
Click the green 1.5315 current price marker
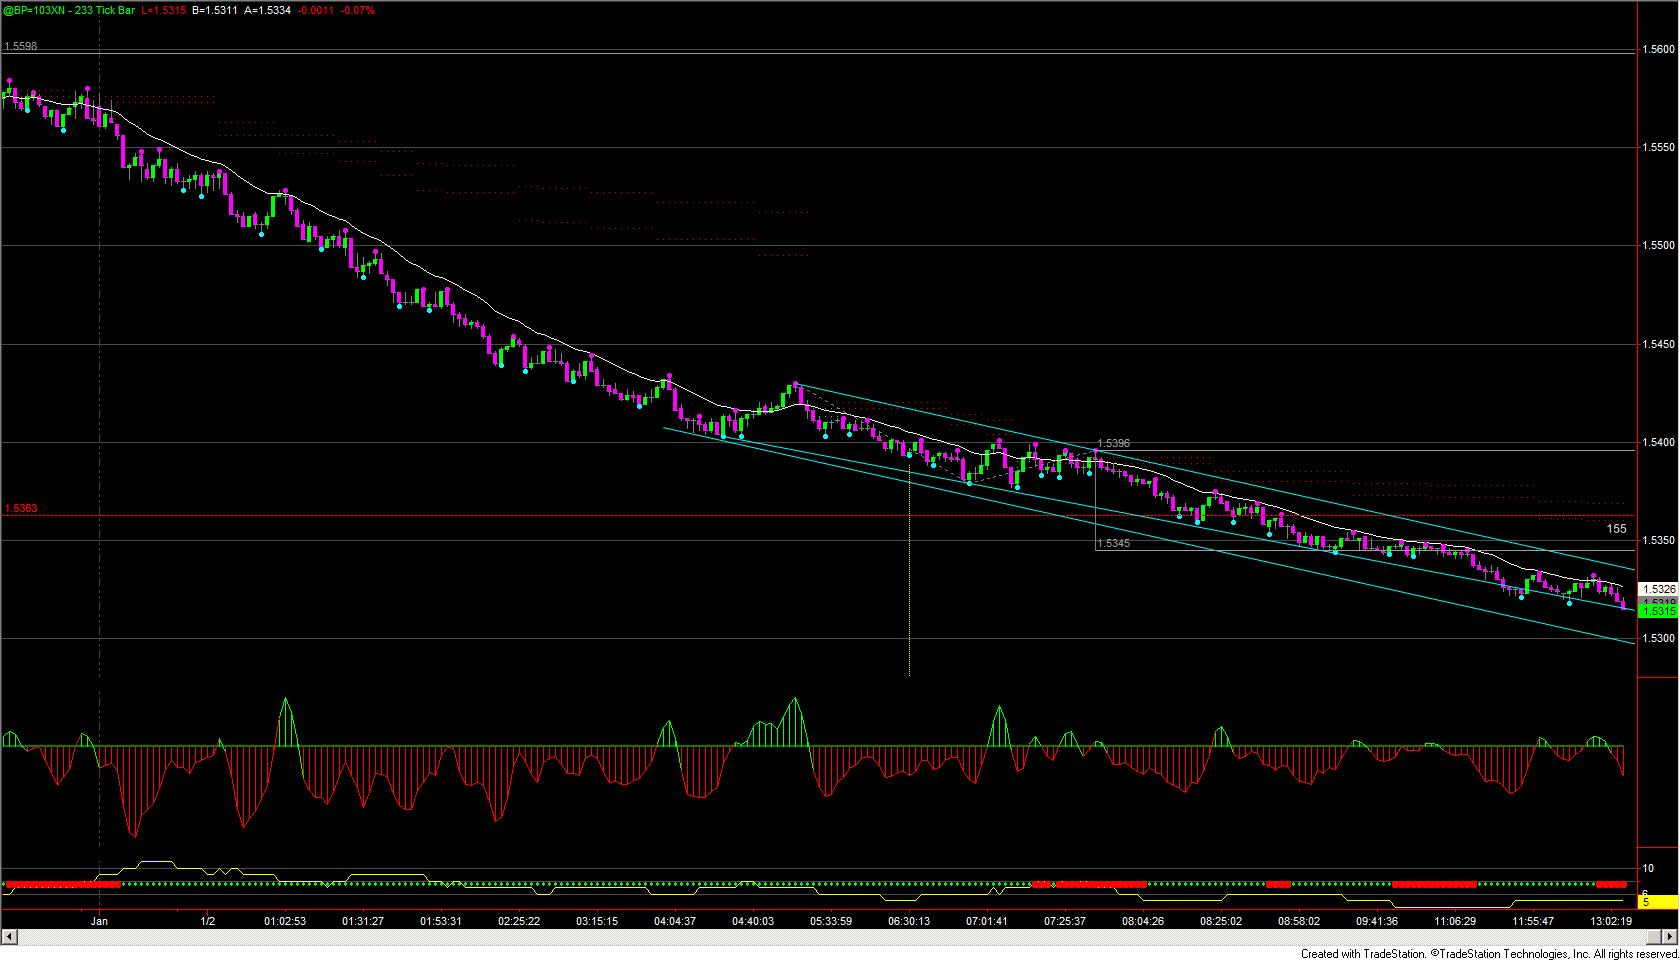coord(1659,610)
